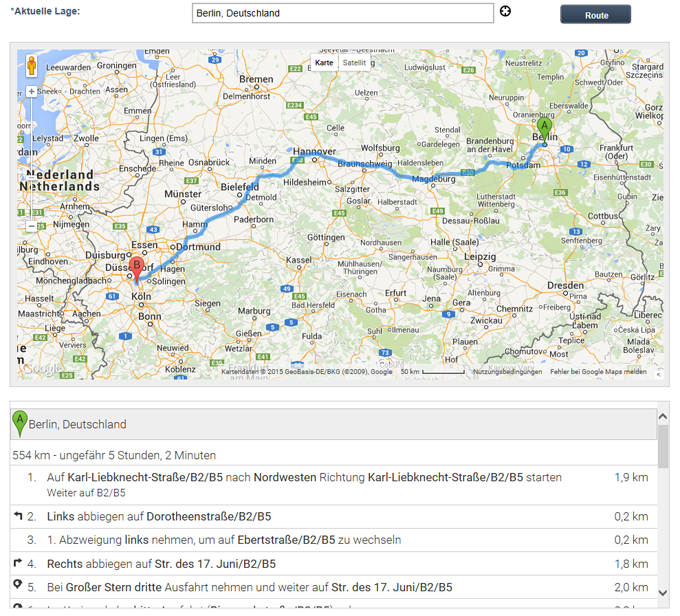
Task: Click the Google logo on the map
Action: (42, 369)
